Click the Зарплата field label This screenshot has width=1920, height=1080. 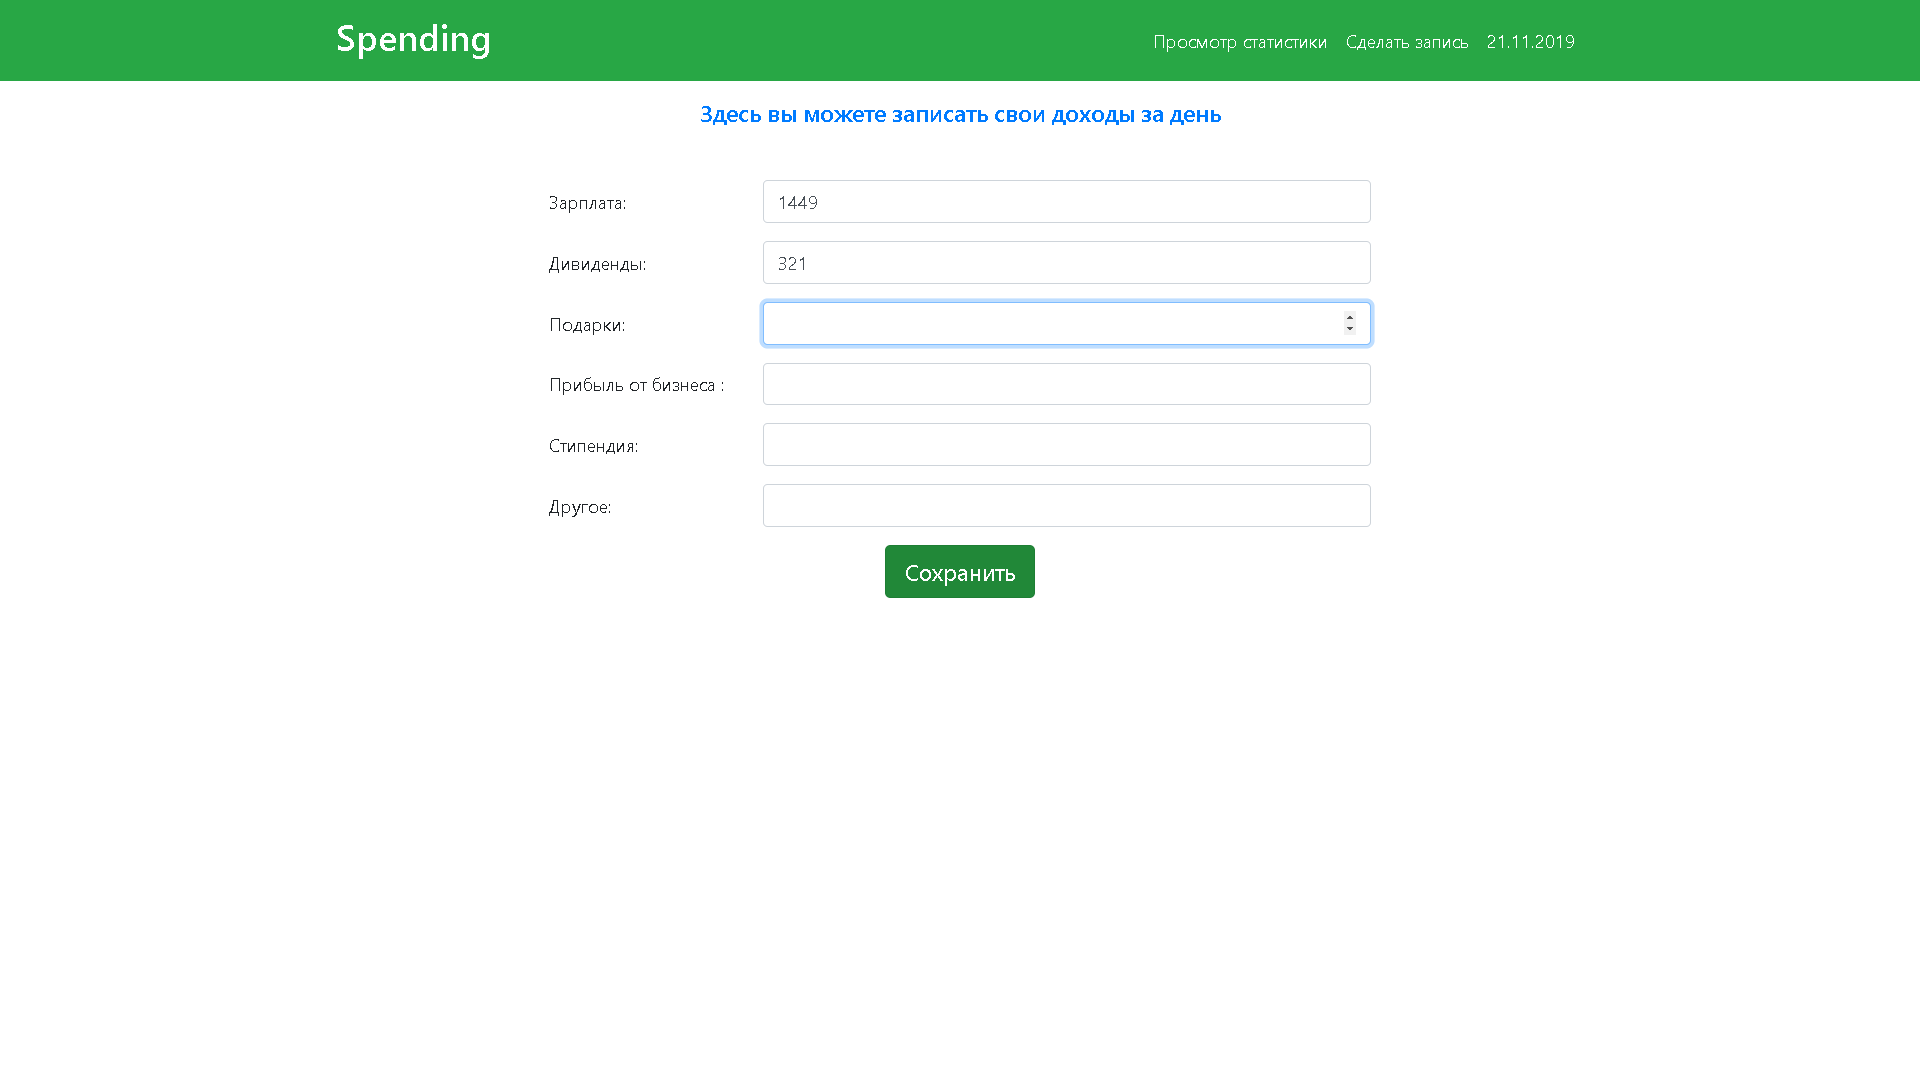(587, 203)
